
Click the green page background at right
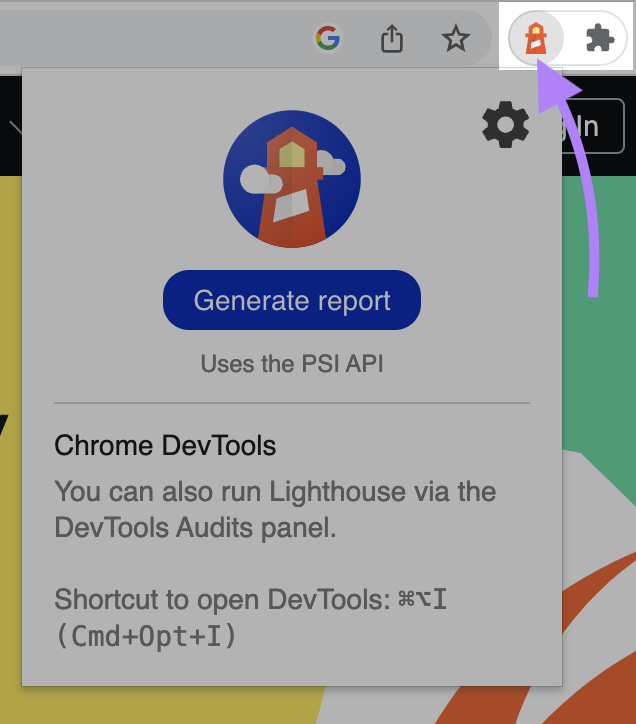(x=598, y=400)
